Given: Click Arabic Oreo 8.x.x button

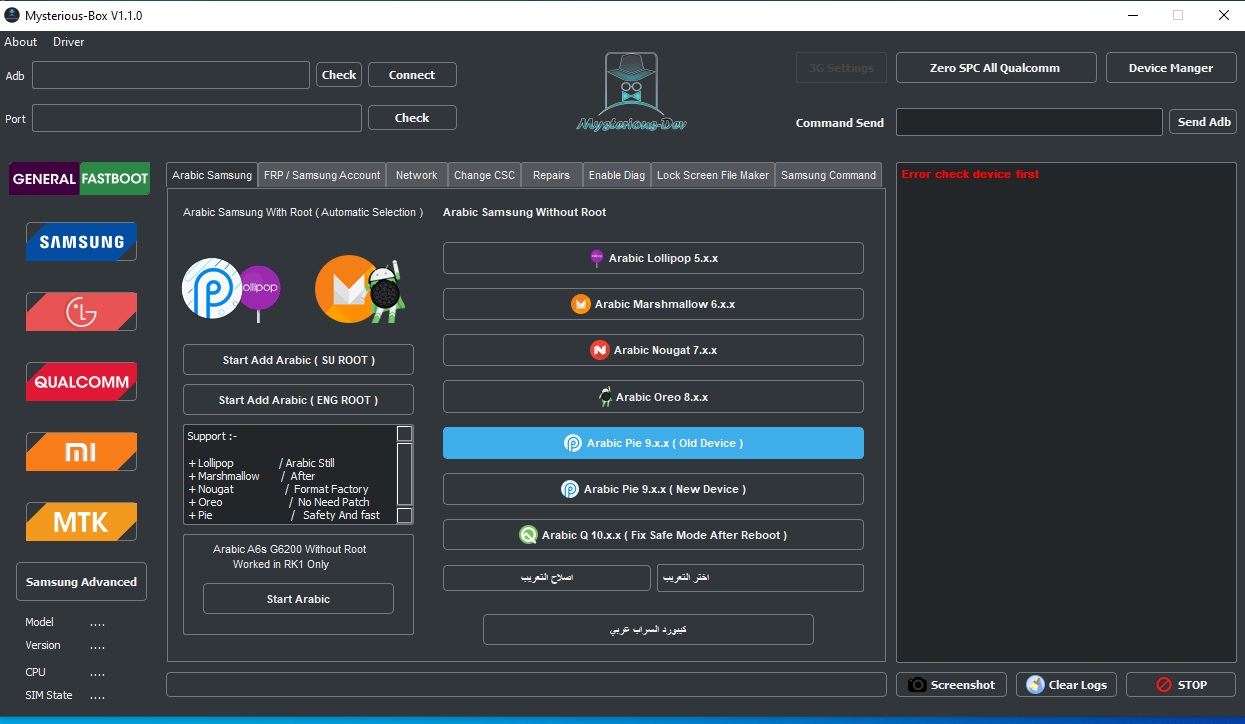Looking at the screenshot, I should pyautogui.click(x=653, y=397).
